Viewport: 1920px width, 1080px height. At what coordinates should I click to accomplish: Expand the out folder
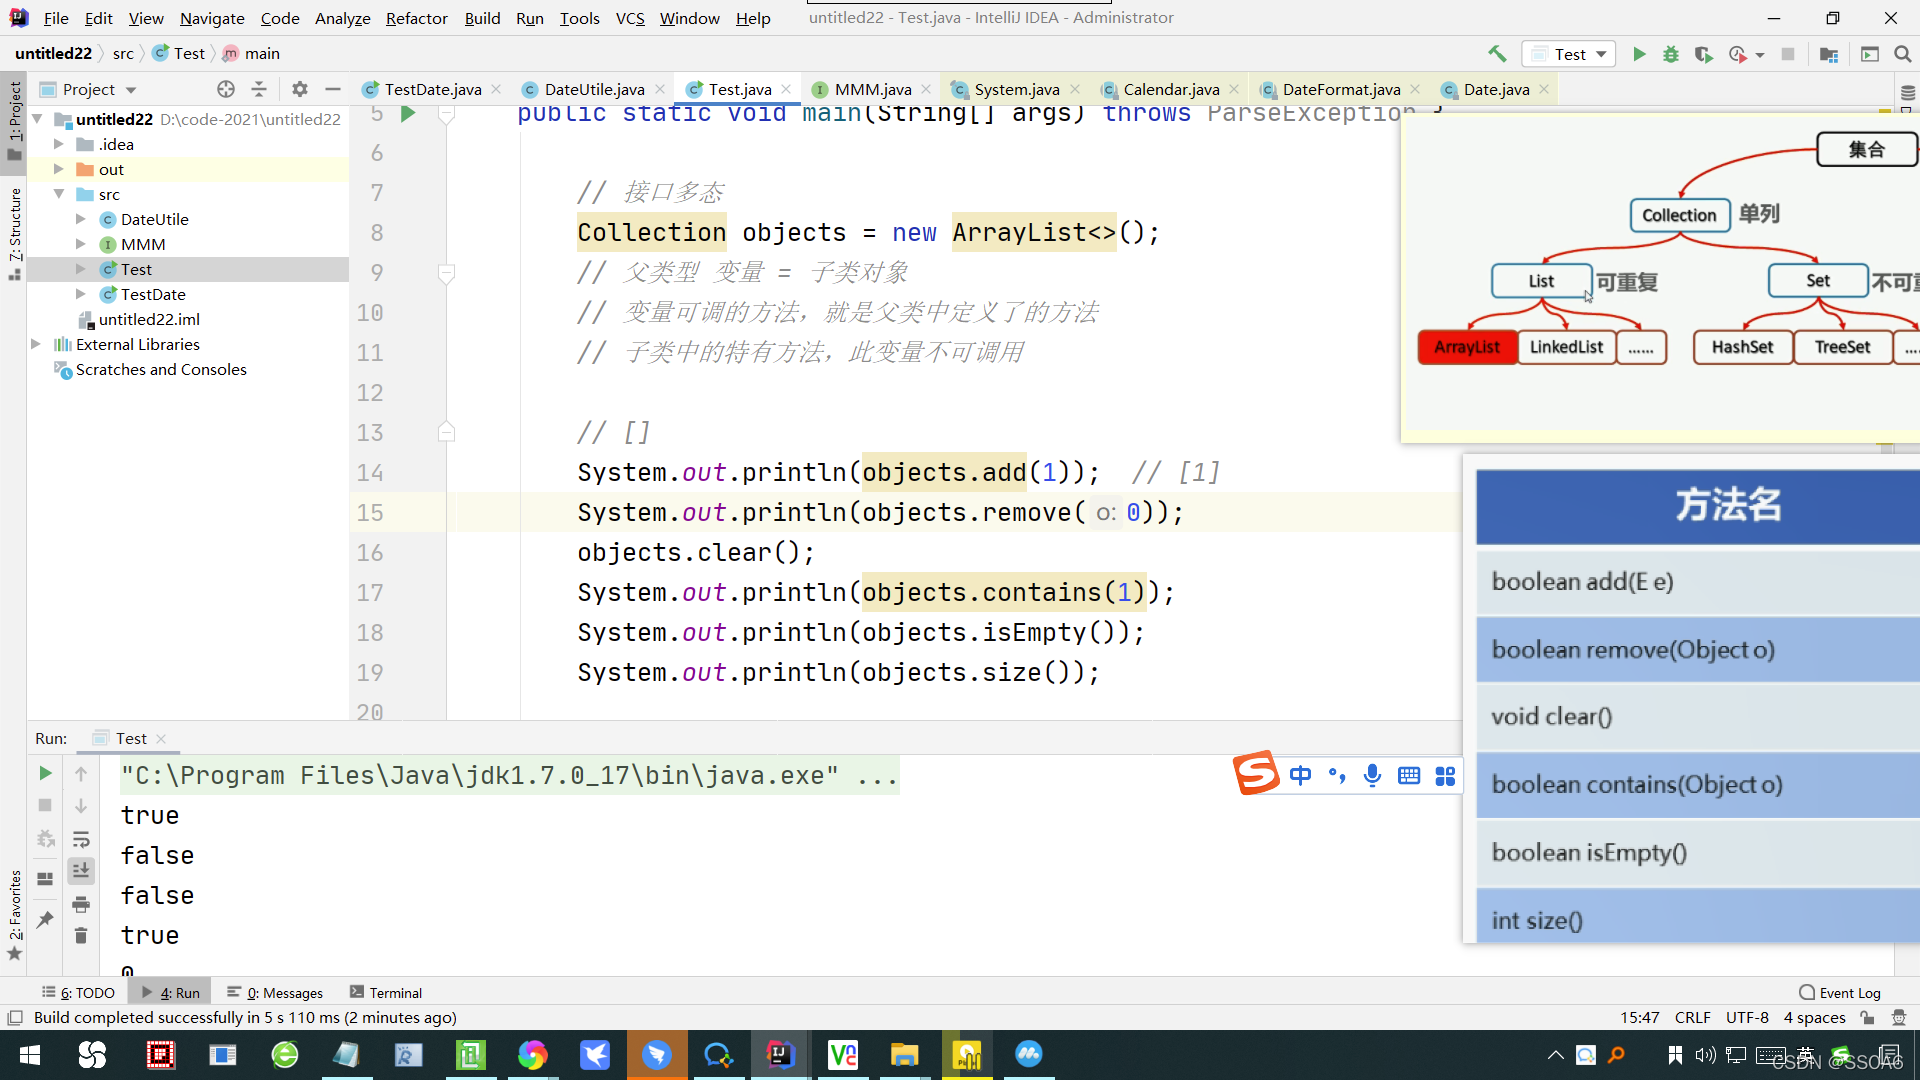[59, 169]
